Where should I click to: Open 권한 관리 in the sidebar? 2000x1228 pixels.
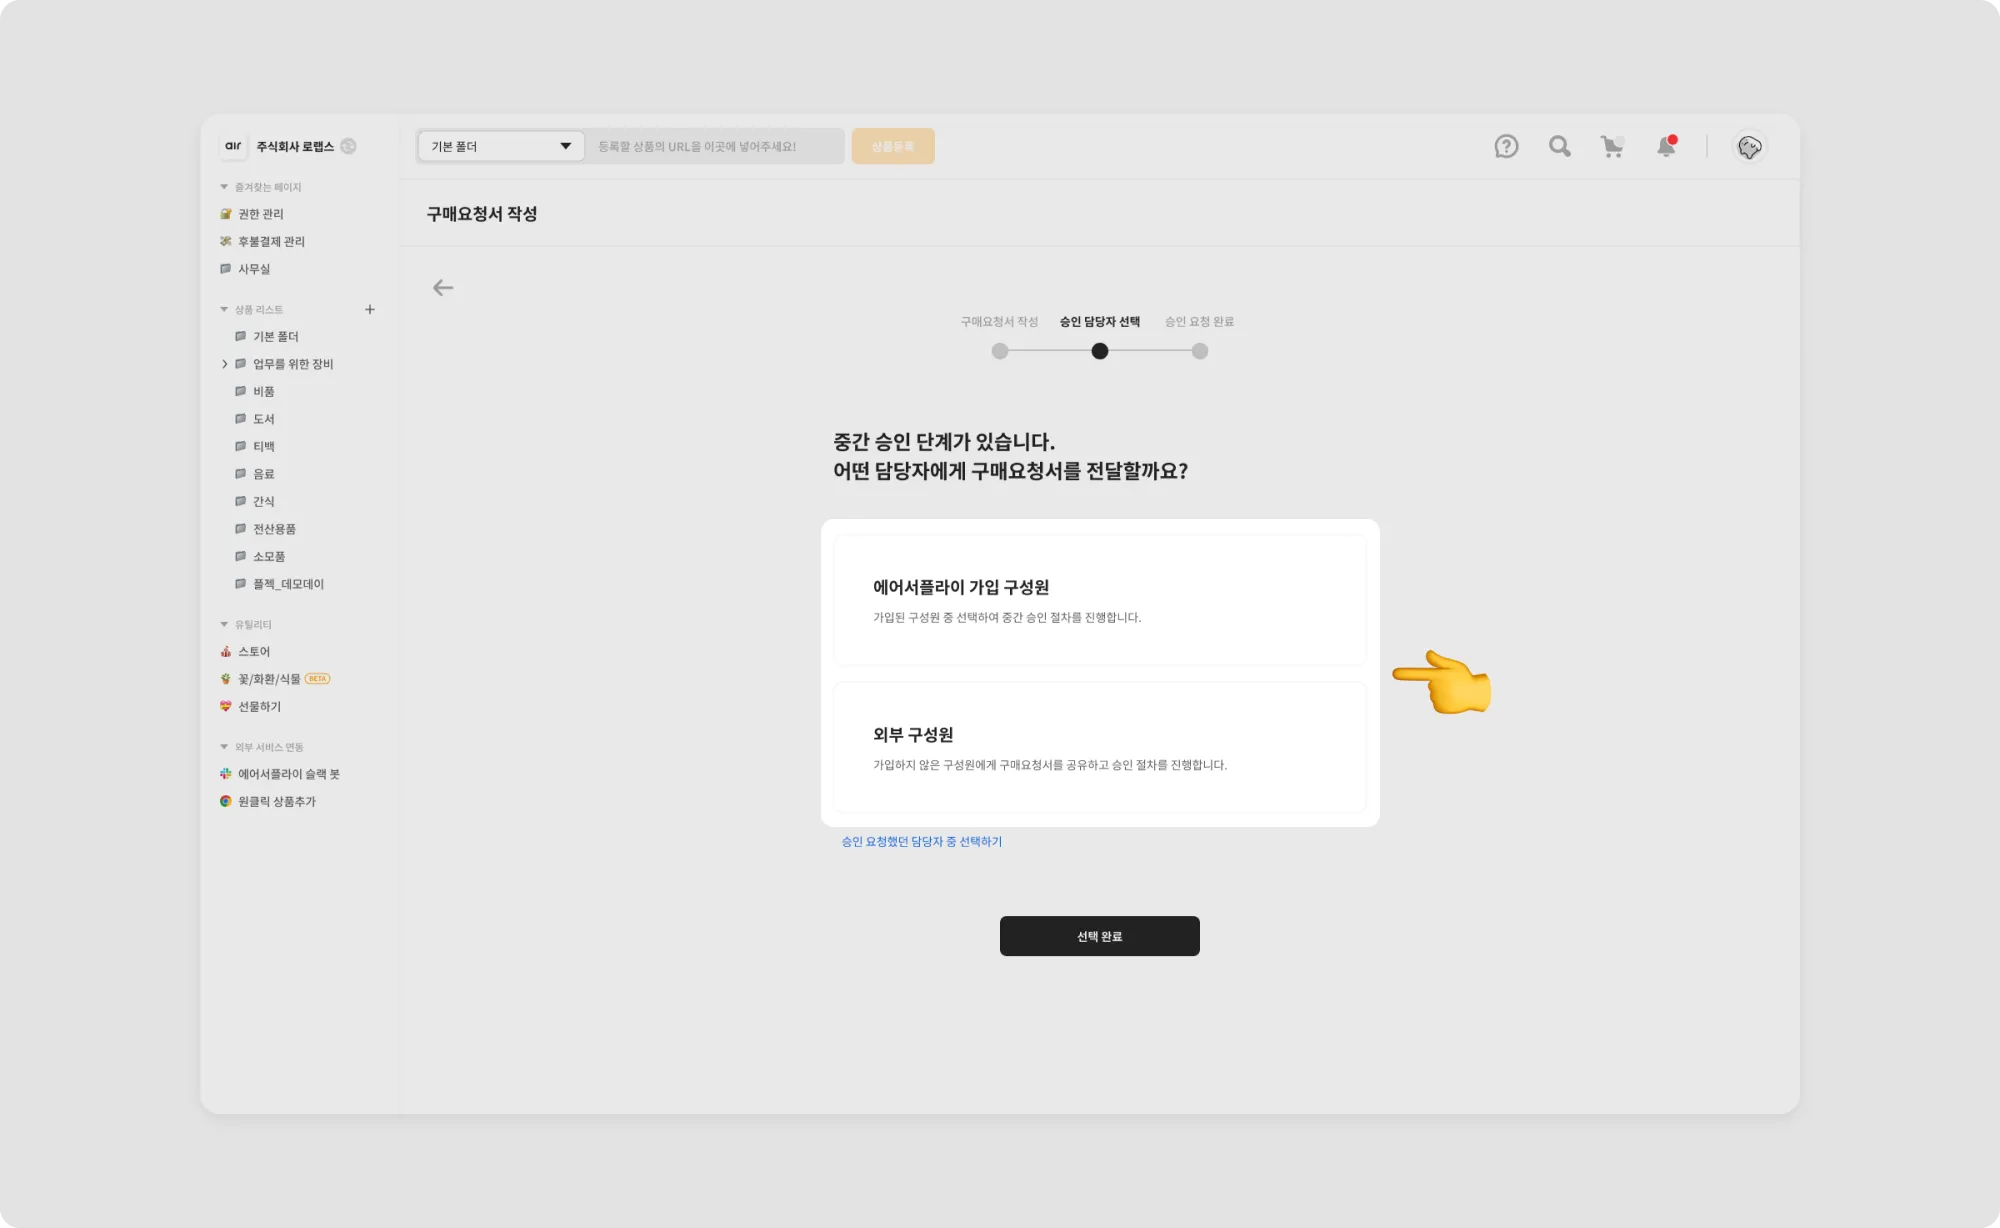[x=260, y=214]
